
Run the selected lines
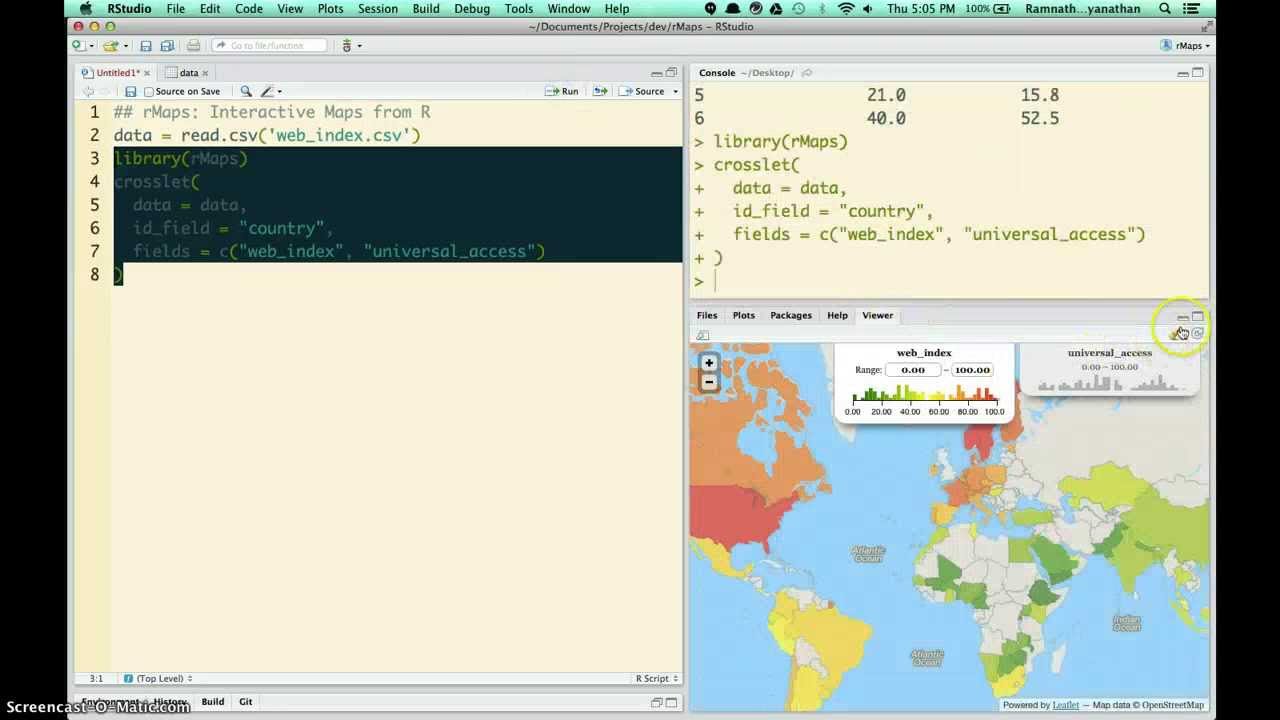click(x=562, y=92)
